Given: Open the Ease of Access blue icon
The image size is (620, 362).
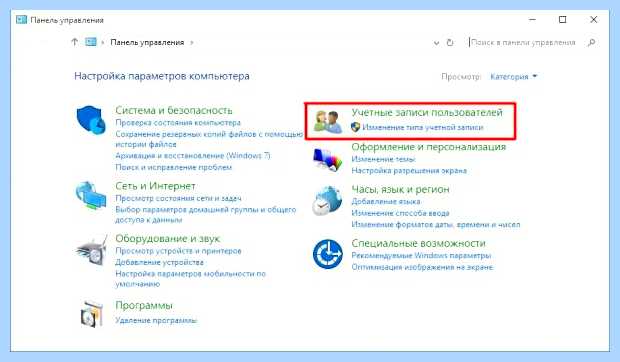Looking at the screenshot, I should tap(327, 254).
